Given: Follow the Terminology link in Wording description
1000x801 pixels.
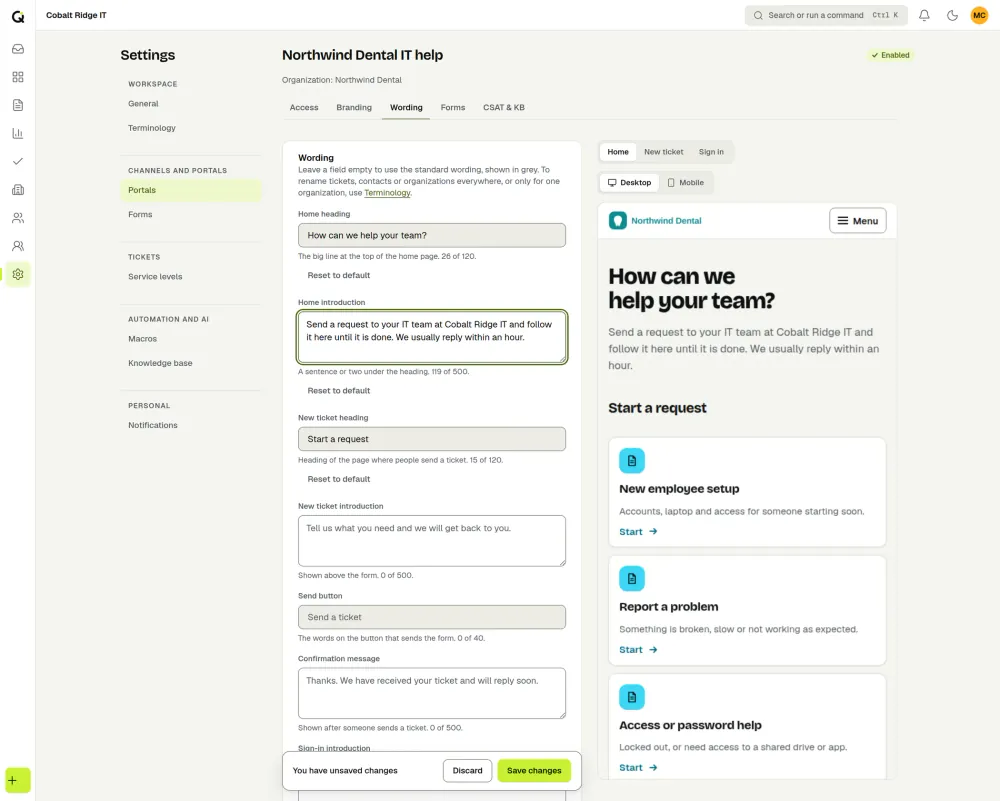Looking at the screenshot, I should tap(387, 193).
